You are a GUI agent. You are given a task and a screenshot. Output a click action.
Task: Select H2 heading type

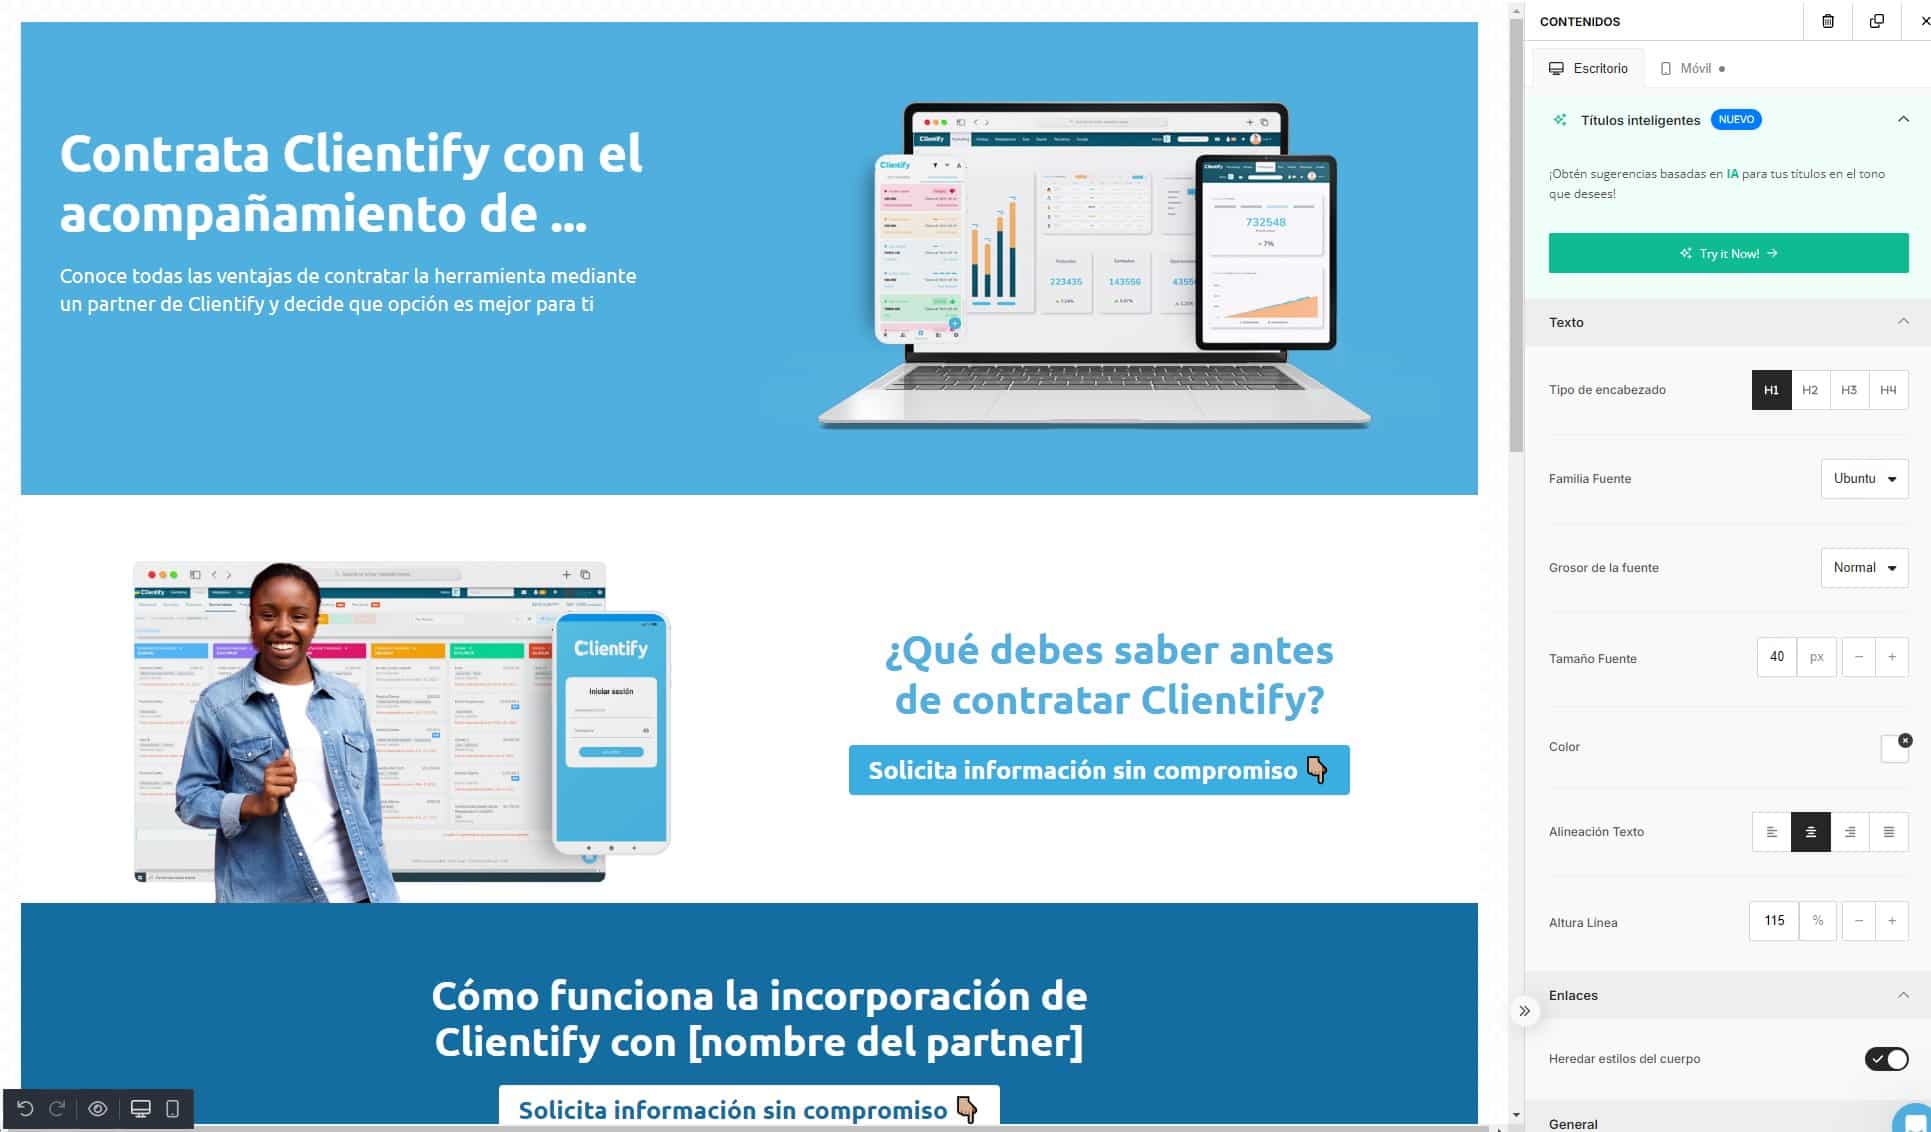tap(1810, 389)
